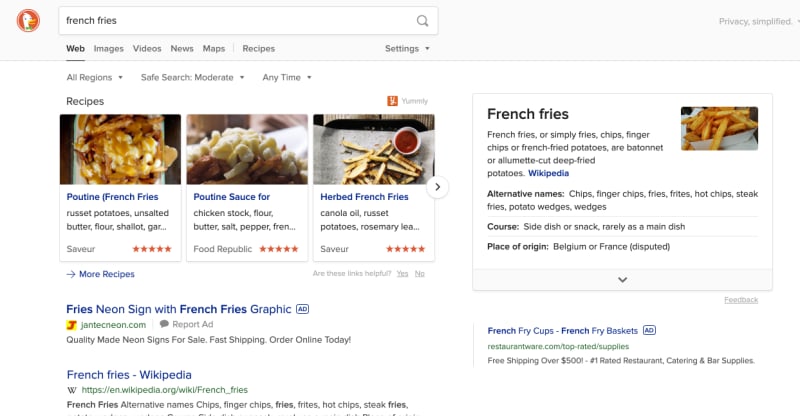Click AD badge on French Fry Cups
Image resolution: width=800 pixels, height=416 pixels.
[x=649, y=330]
